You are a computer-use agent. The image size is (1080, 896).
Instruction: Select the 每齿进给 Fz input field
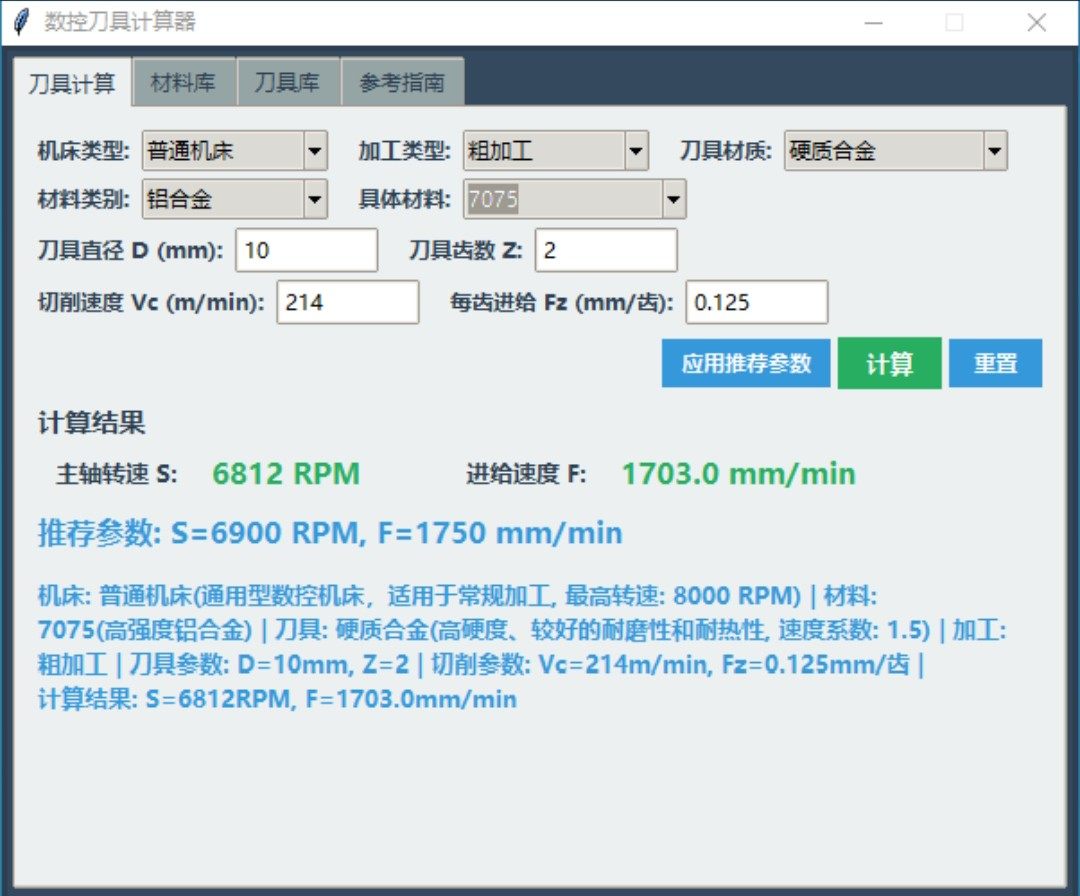pyautogui.click(x=756, y=302)
